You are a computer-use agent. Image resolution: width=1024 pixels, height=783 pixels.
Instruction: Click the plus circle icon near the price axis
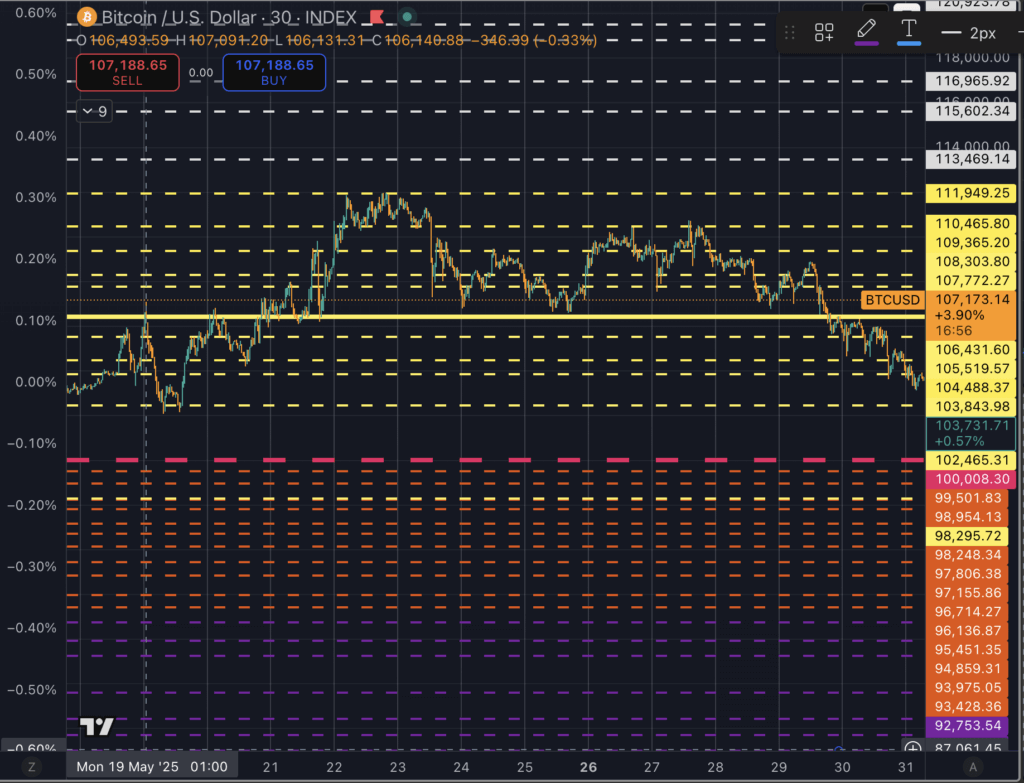pos(912,748)
